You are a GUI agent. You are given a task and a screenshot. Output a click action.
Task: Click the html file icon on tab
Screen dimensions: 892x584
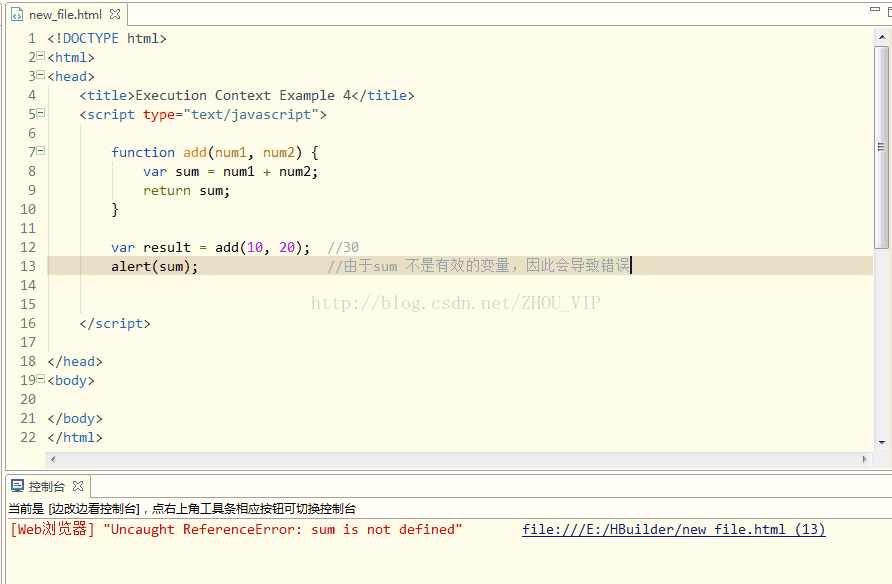tap(17, 14)
